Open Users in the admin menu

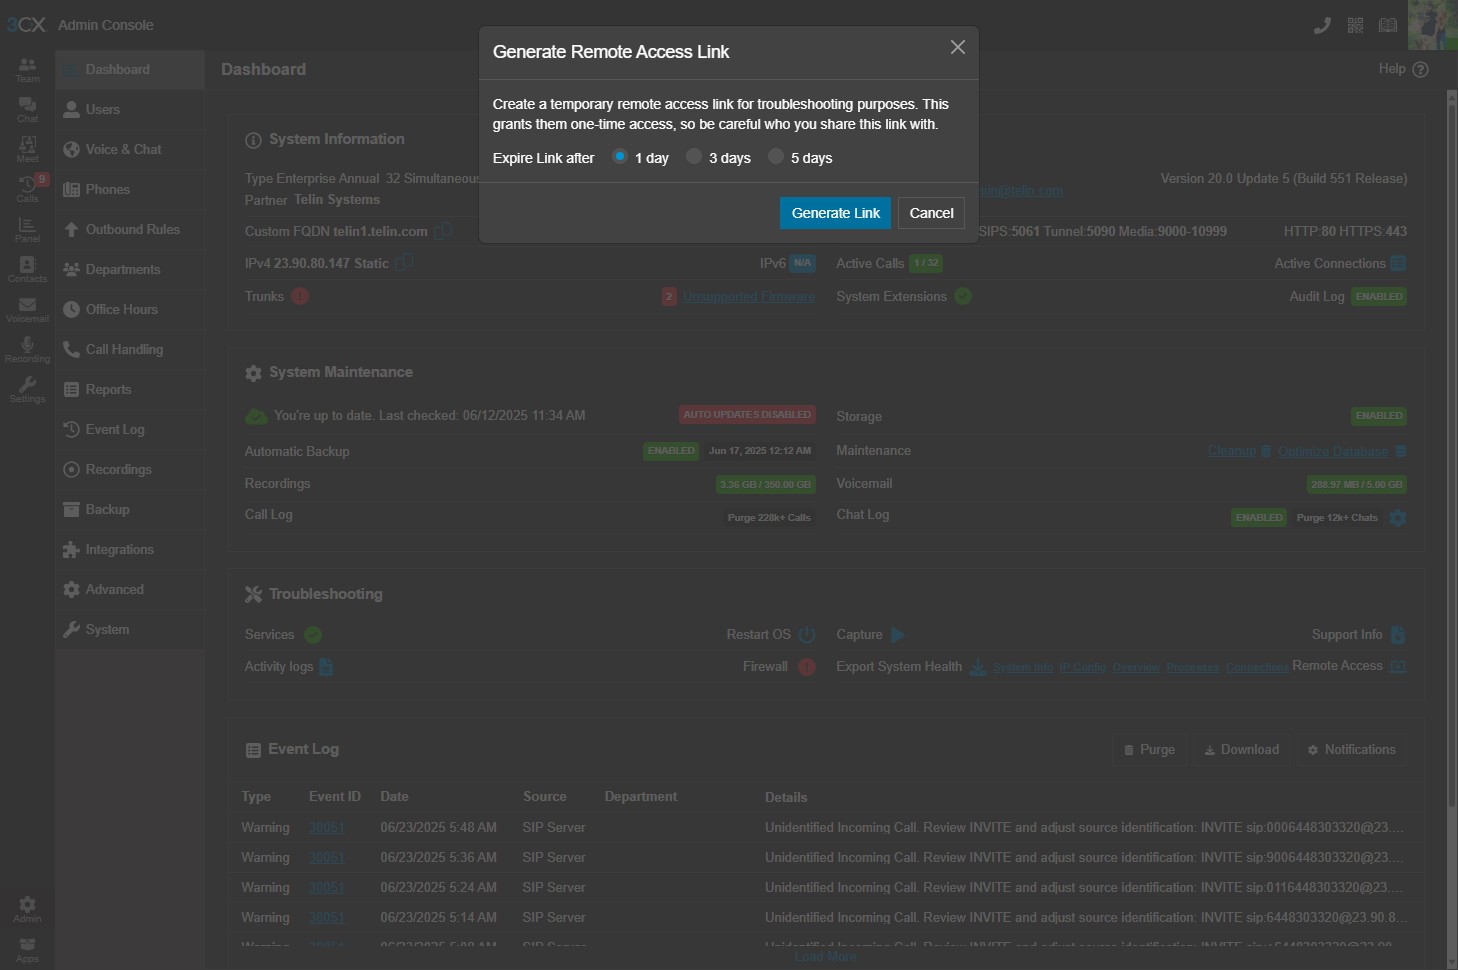point(130,109)
